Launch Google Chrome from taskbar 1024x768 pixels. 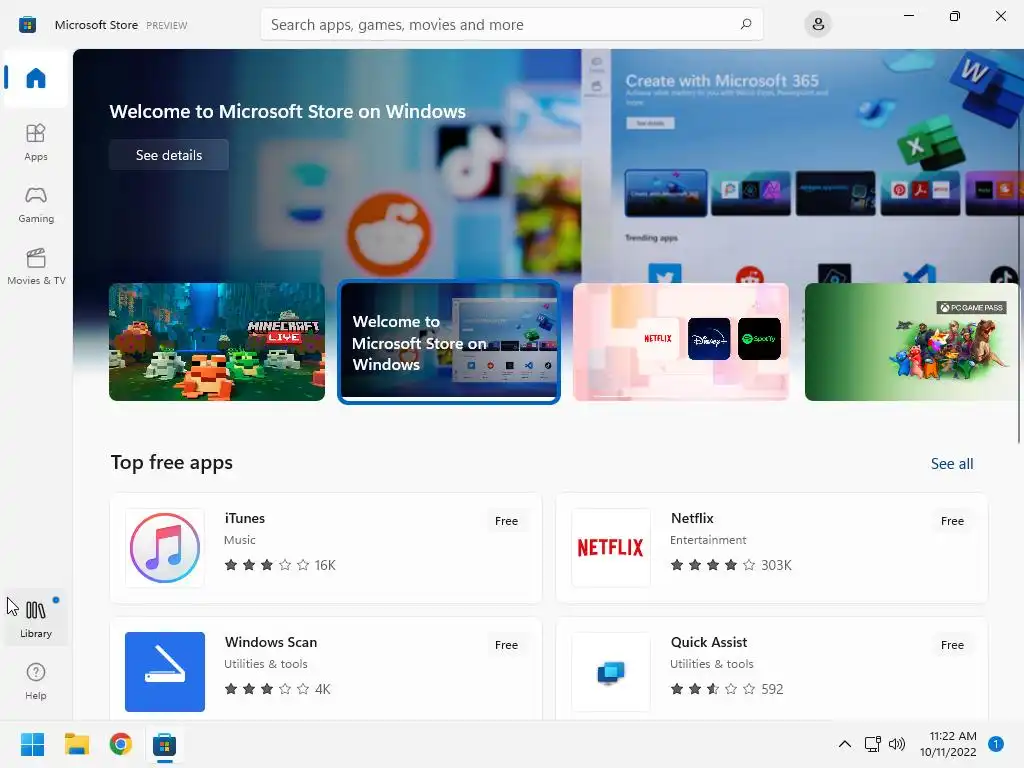(121, 744)
